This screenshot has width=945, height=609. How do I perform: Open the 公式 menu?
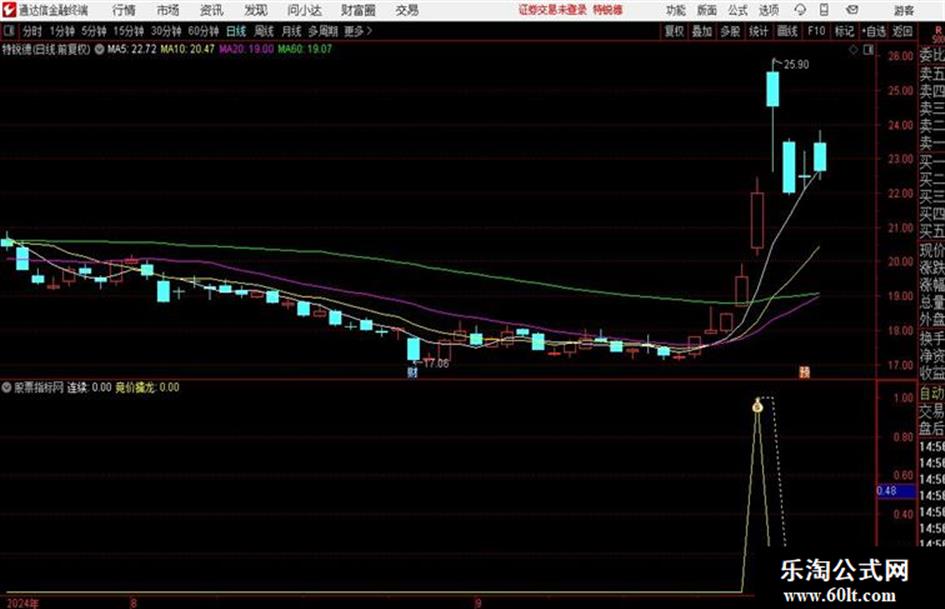[738, 10]
